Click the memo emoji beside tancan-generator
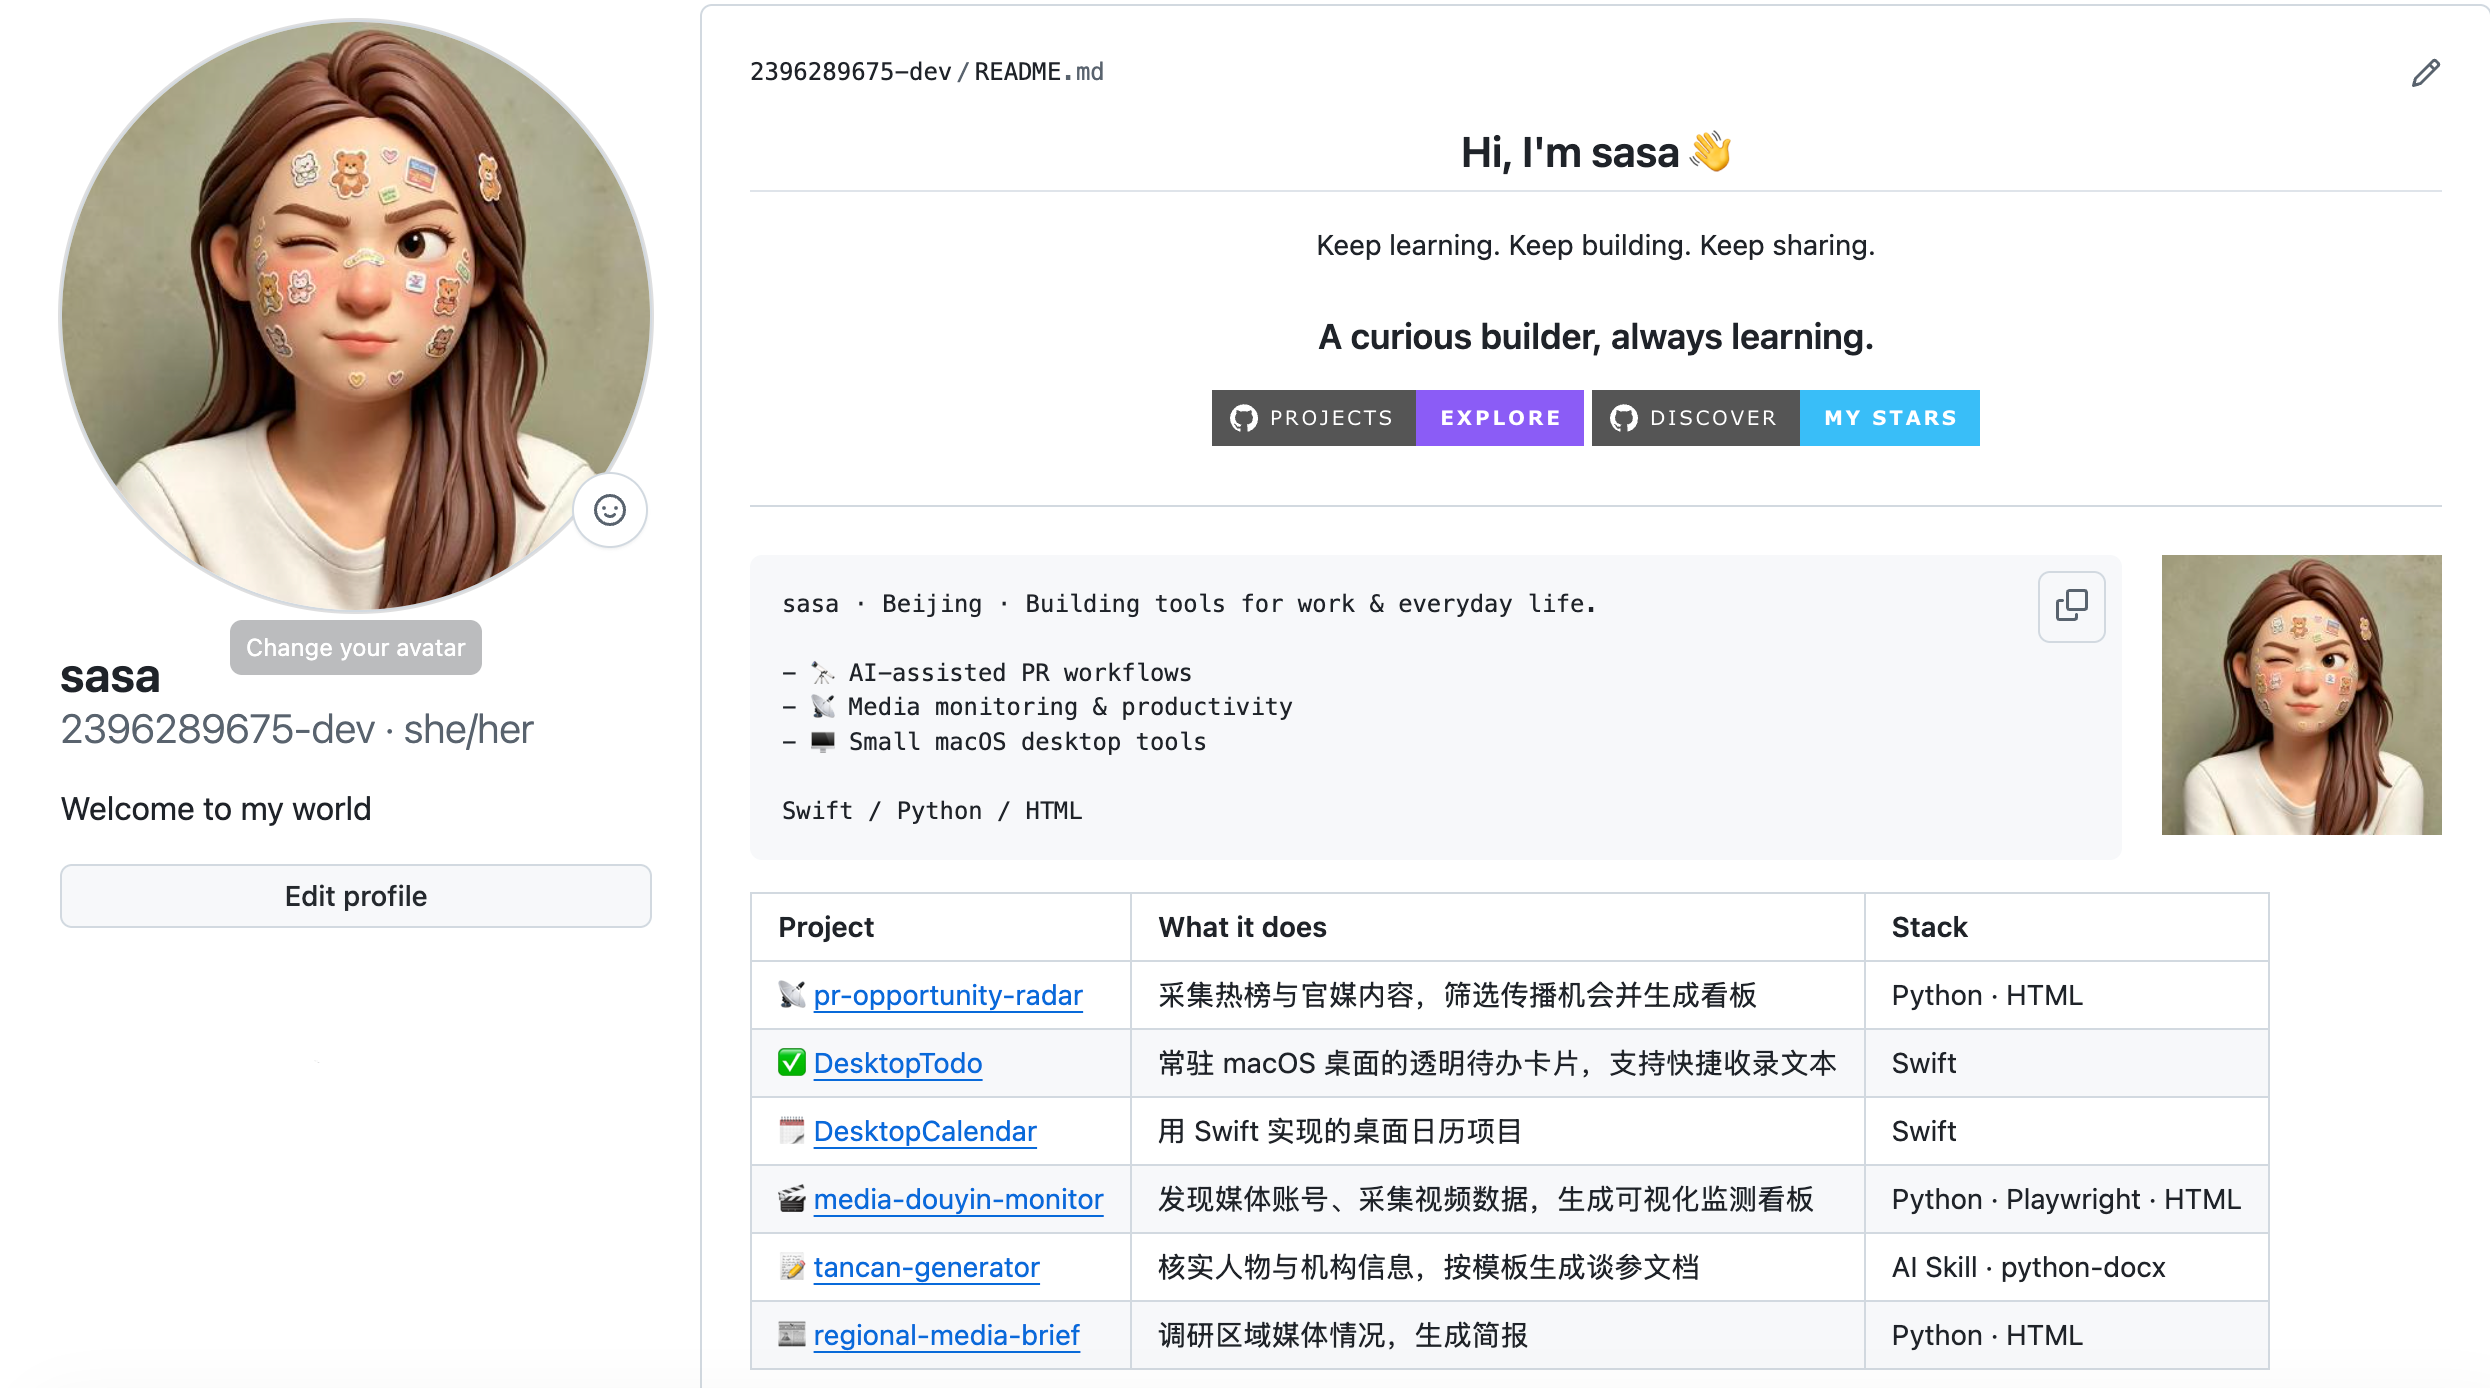This screenshot has height=1388, width=2490. coord(792,1267)
